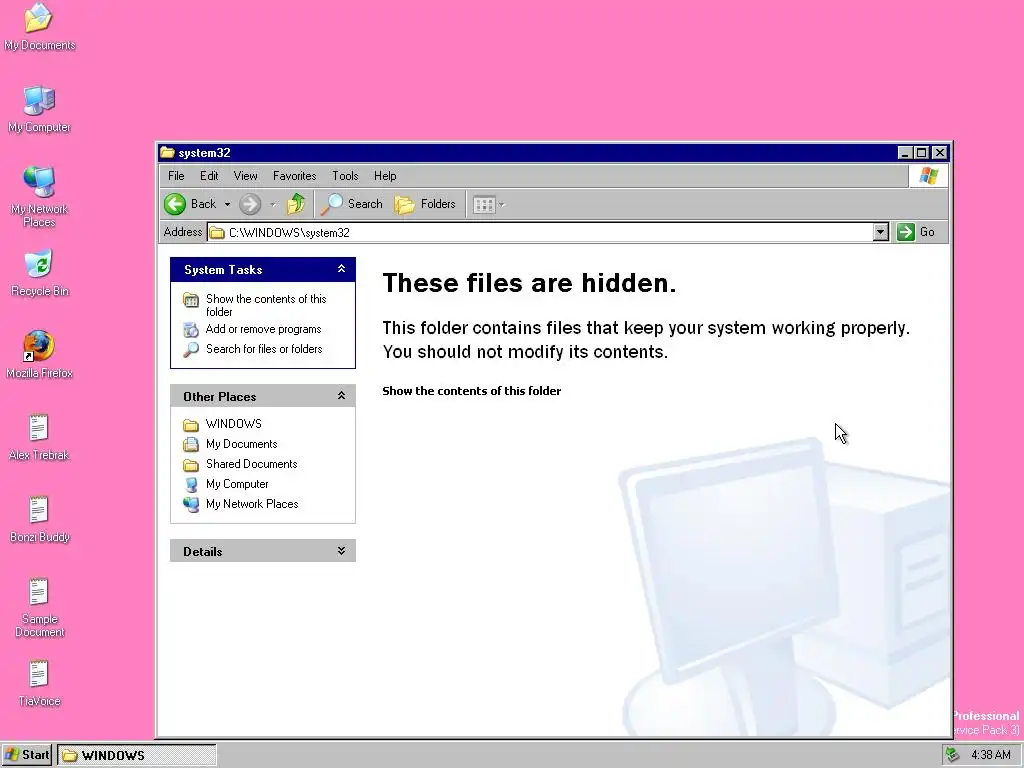Open the Views dropdown arrow
The height and width of the screenshot is (768, 1024).
pyautogui.click(x=502, y=205)
